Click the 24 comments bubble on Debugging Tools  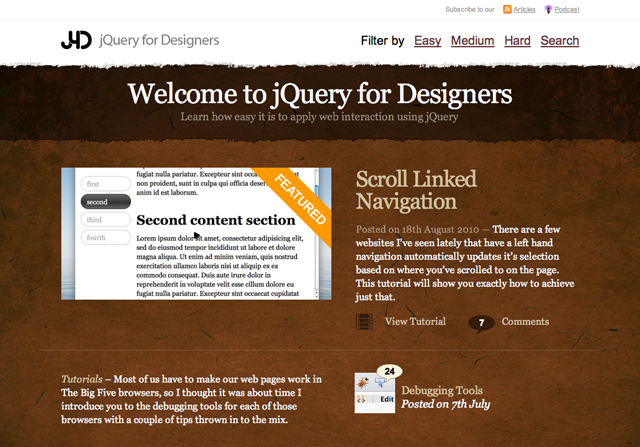(x=389, y=371)
